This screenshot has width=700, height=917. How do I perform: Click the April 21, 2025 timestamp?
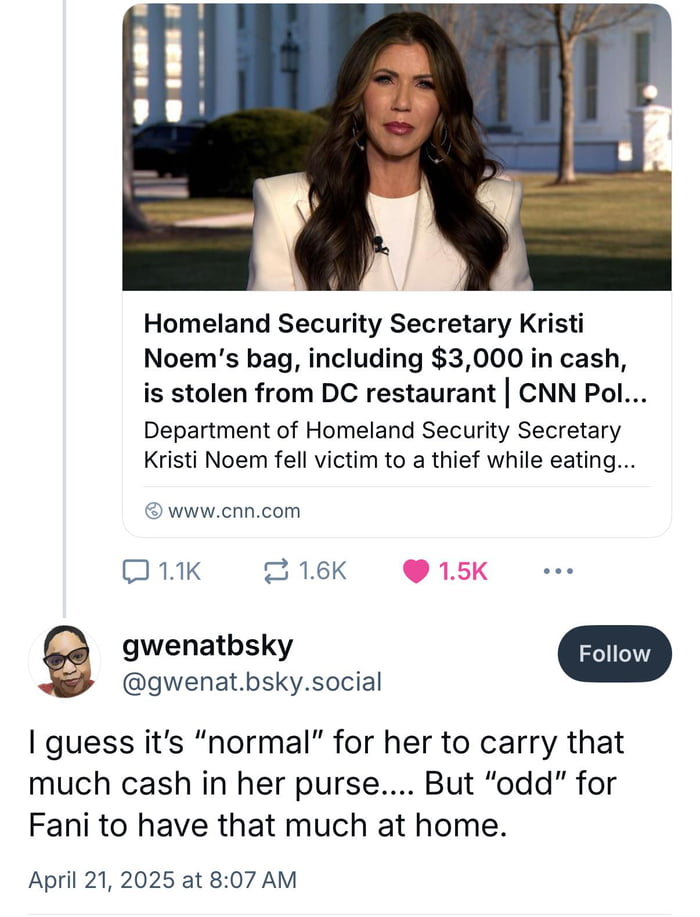coord(162,880)
